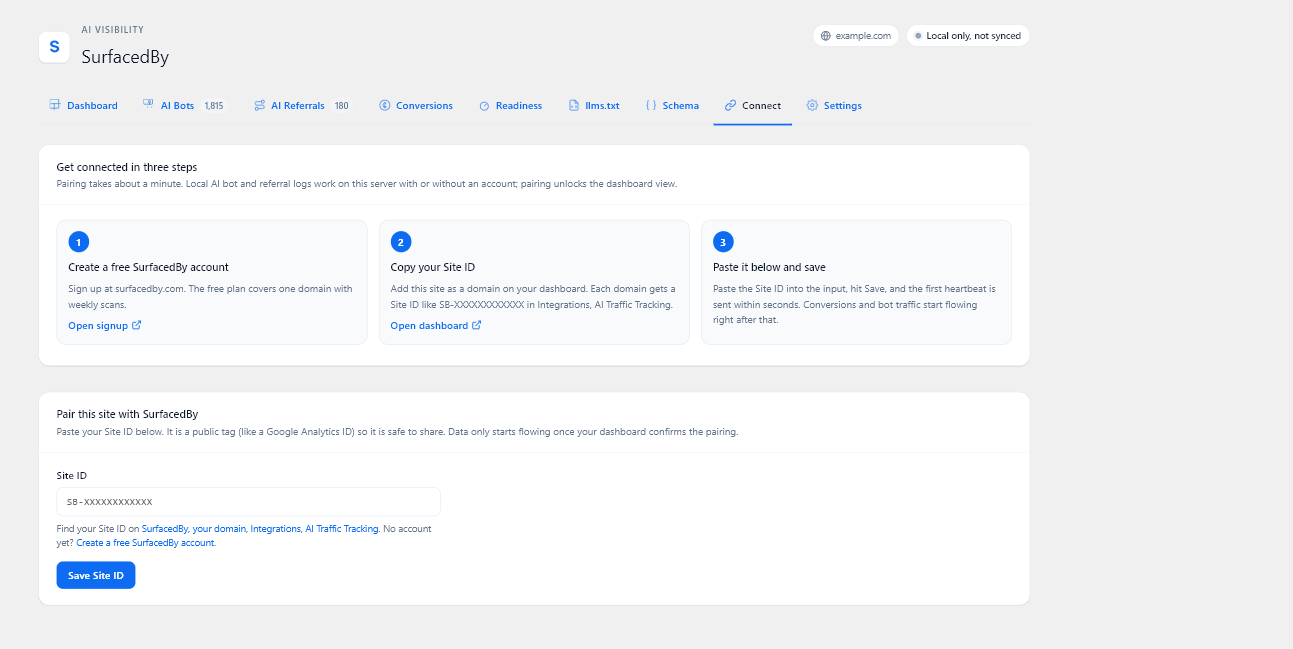Click the Conversions dollar icon
The width and height of the screenshot is (1293, 649).
(384, 105)
